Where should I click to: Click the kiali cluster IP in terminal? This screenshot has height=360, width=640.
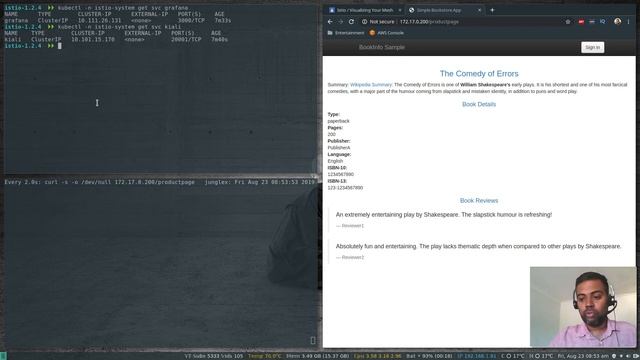pos(93,40)
